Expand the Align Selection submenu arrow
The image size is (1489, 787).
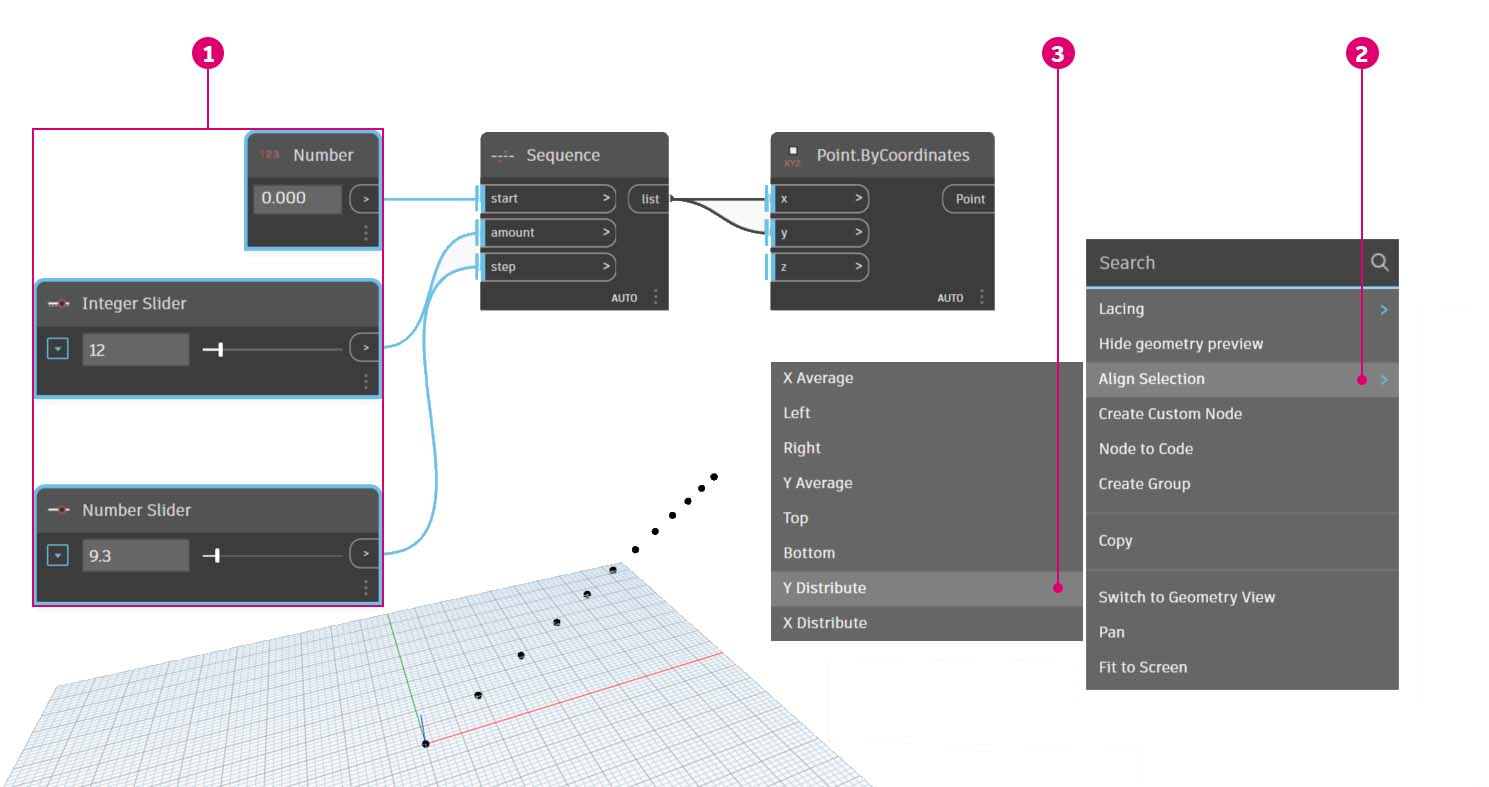pos(1384,380)
